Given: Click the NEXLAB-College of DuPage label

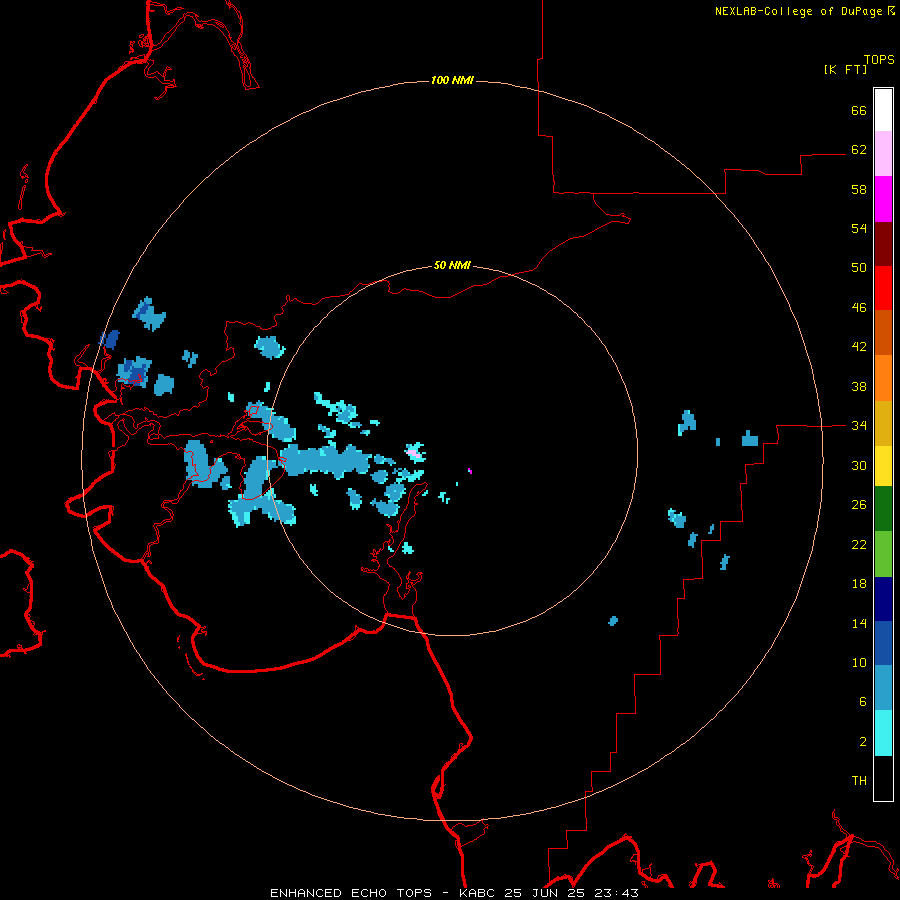Looking at the screenshot, I should tap(804, 11).
